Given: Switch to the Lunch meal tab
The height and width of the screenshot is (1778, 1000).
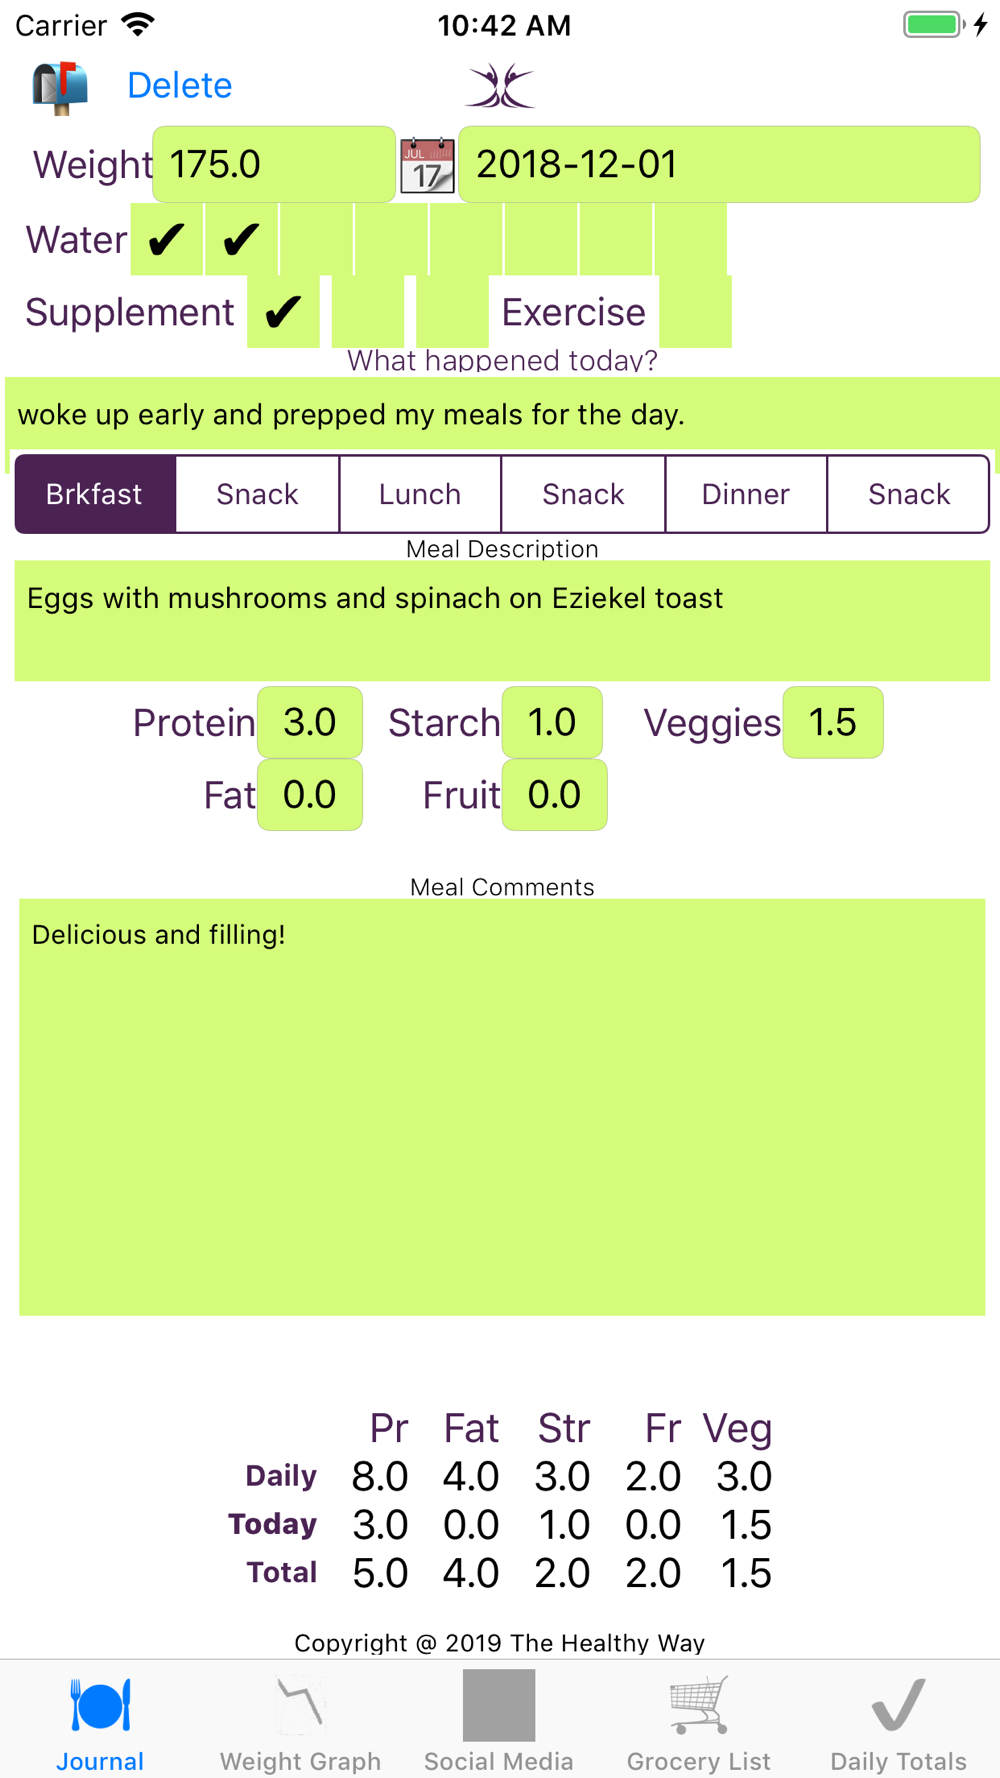Looking at the screenshot, I should click(420, 494).
